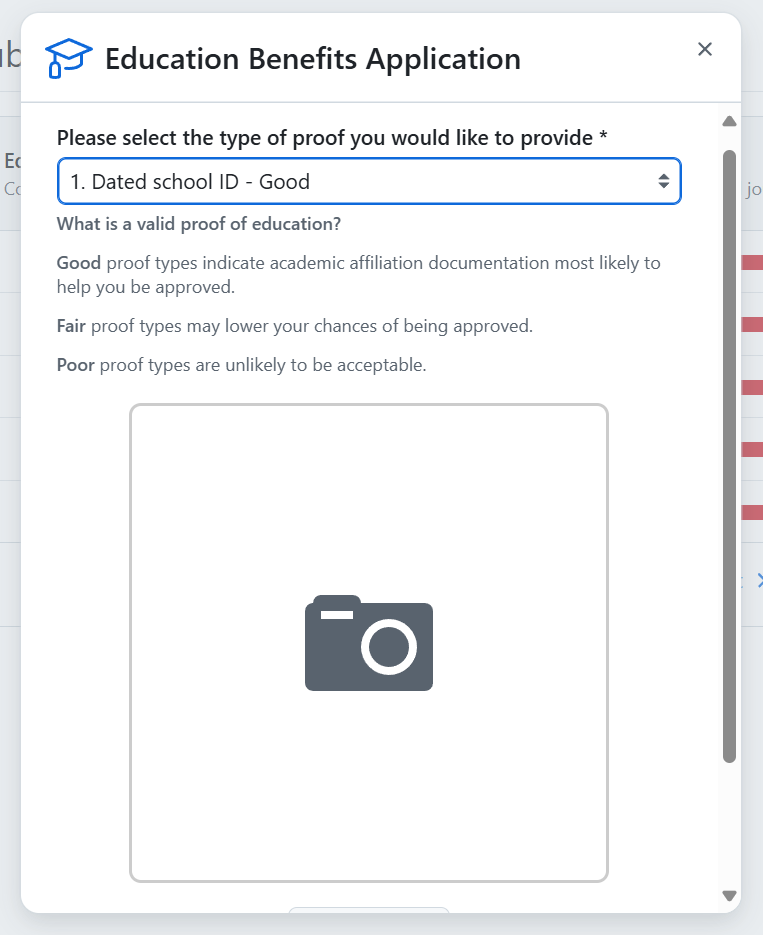The width and height of the screenshot is (763, 935).
Task: Click the up-down arrows on the select box
Action: pyautogui.click(x=663, y=182)
